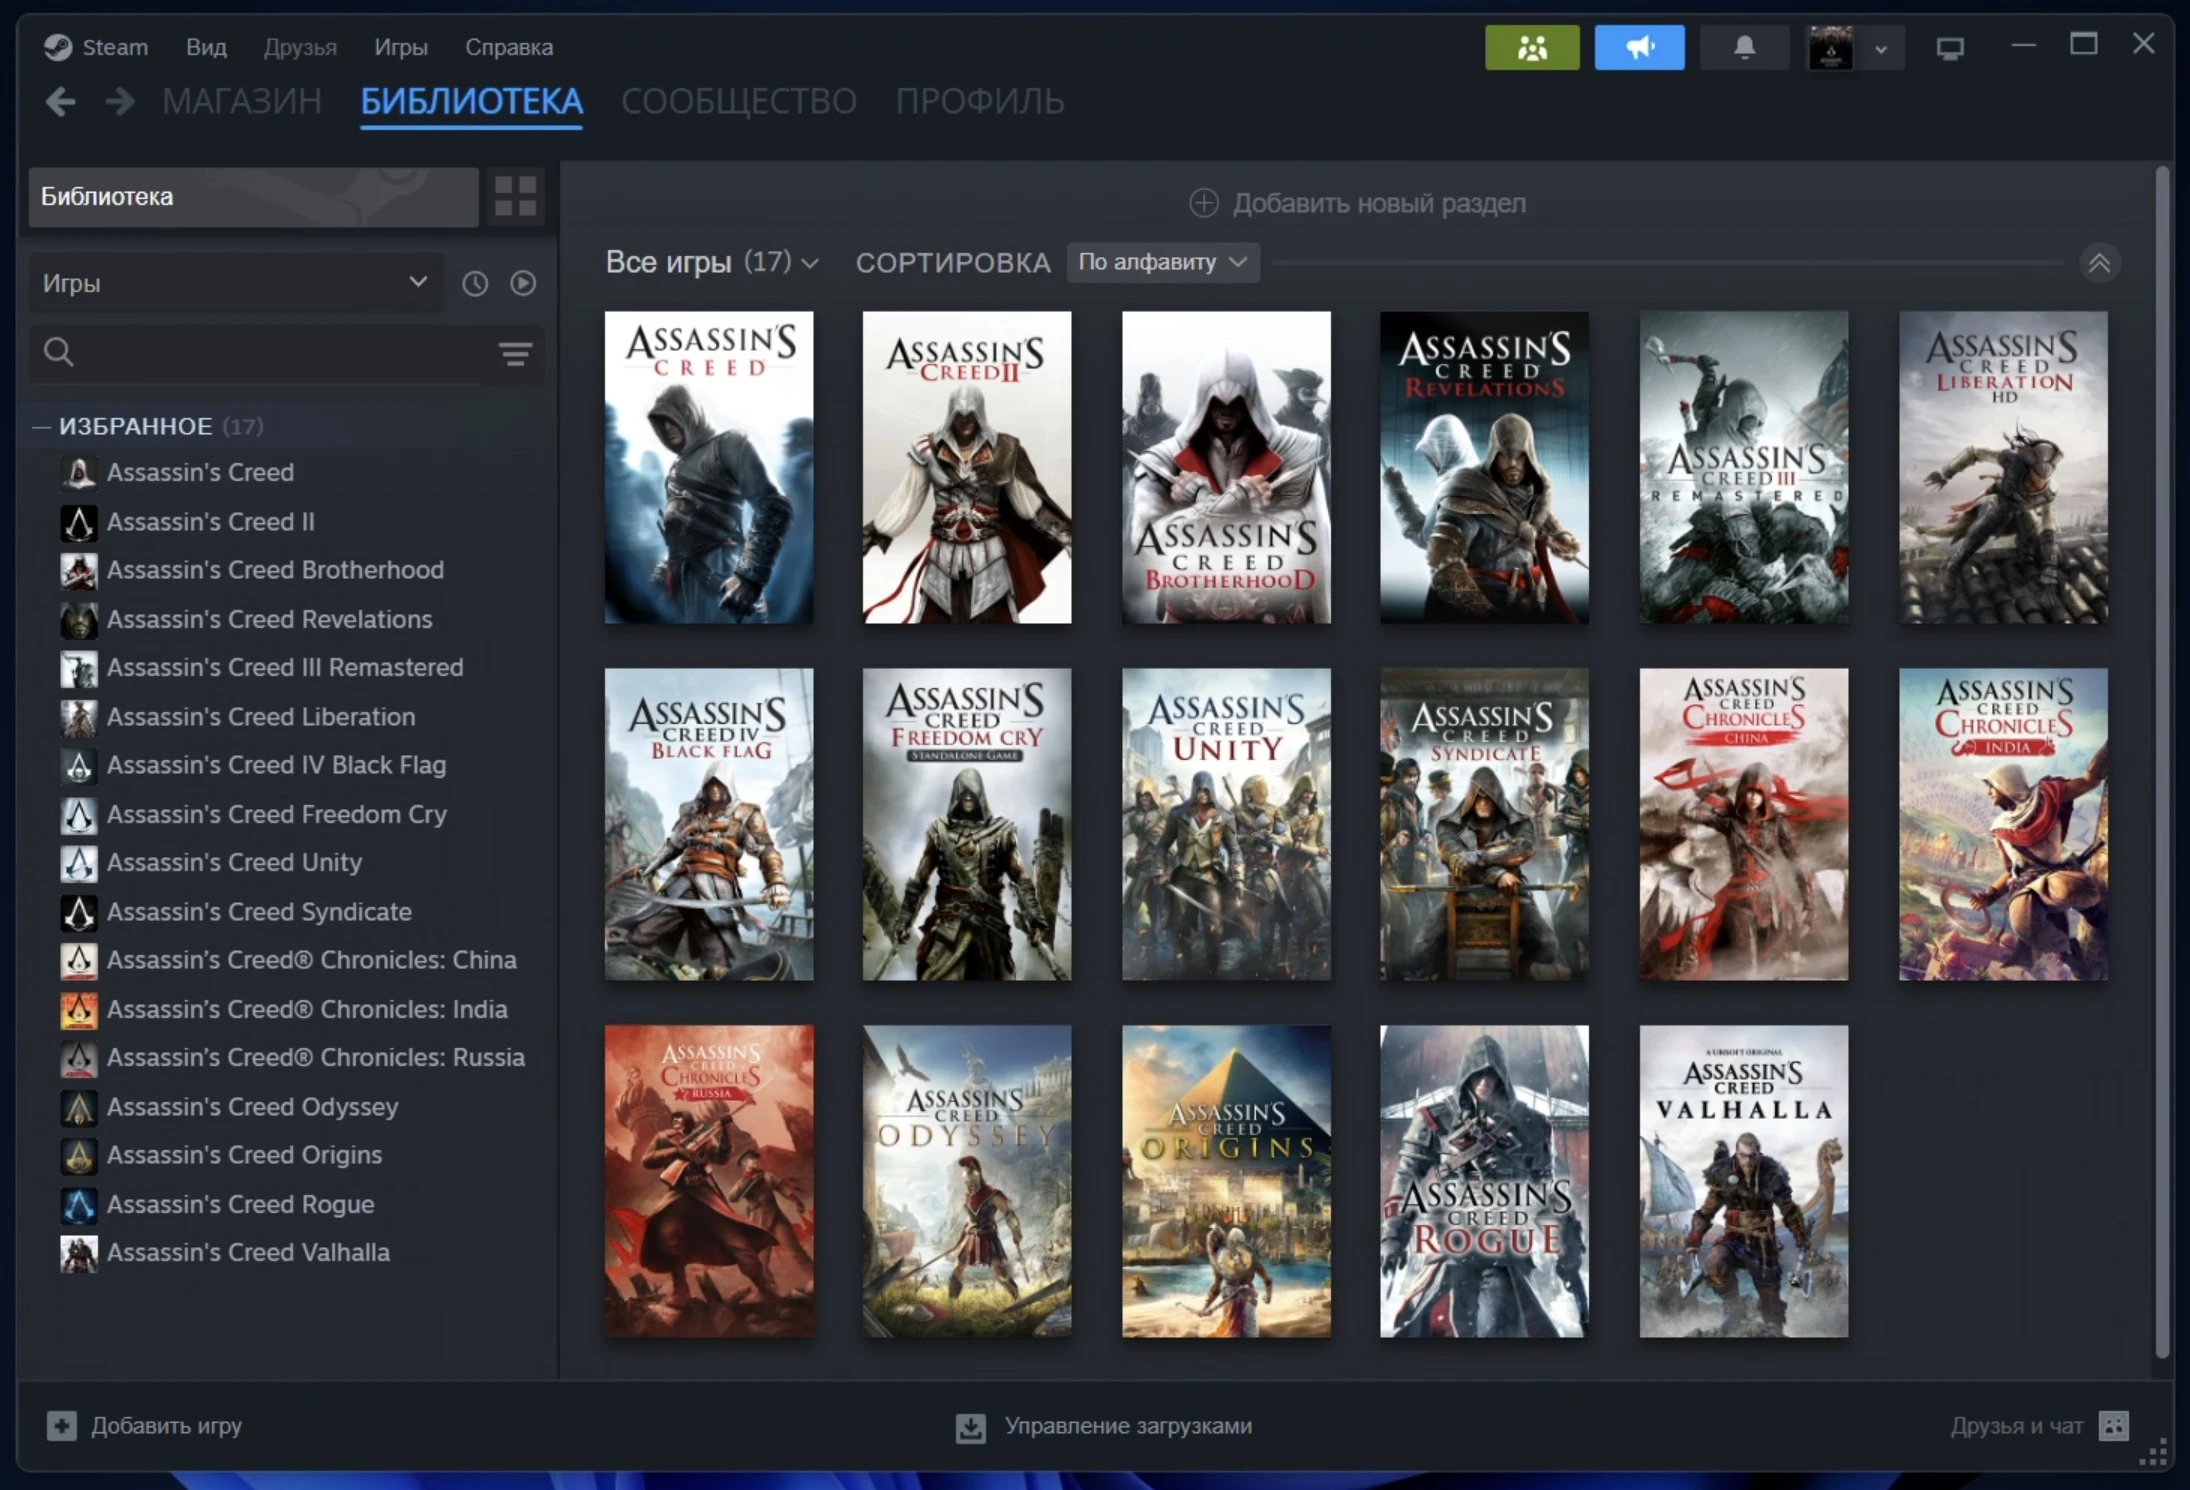This screenshot has height=1490, width=2190.
Task: Click the notifications bell icon
Action: click(1743, 45)
